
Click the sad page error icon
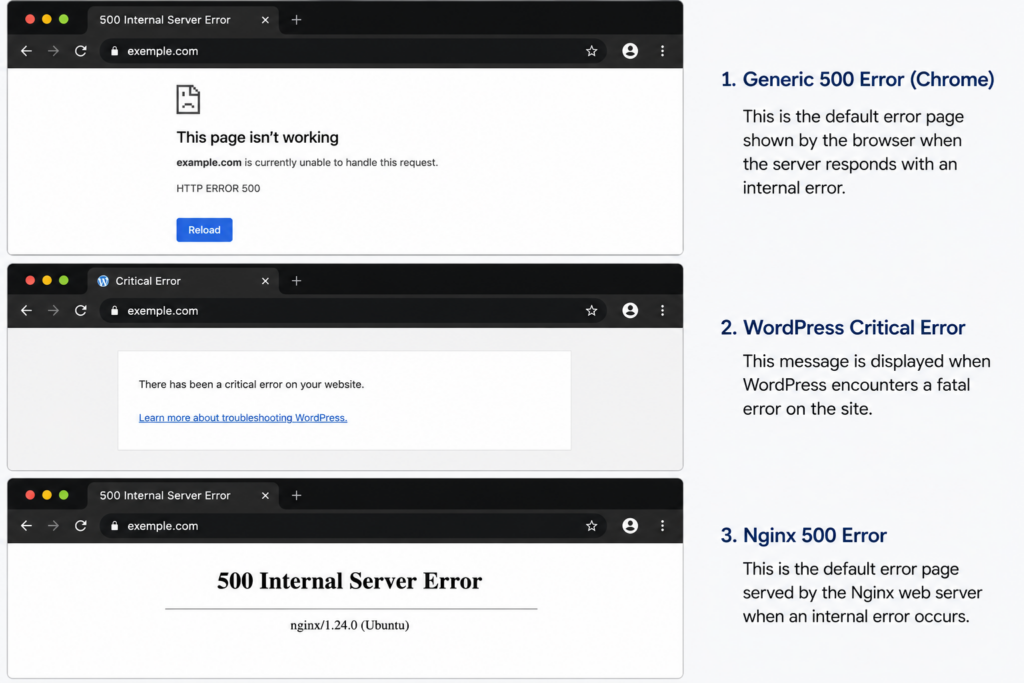pos(188,100)
